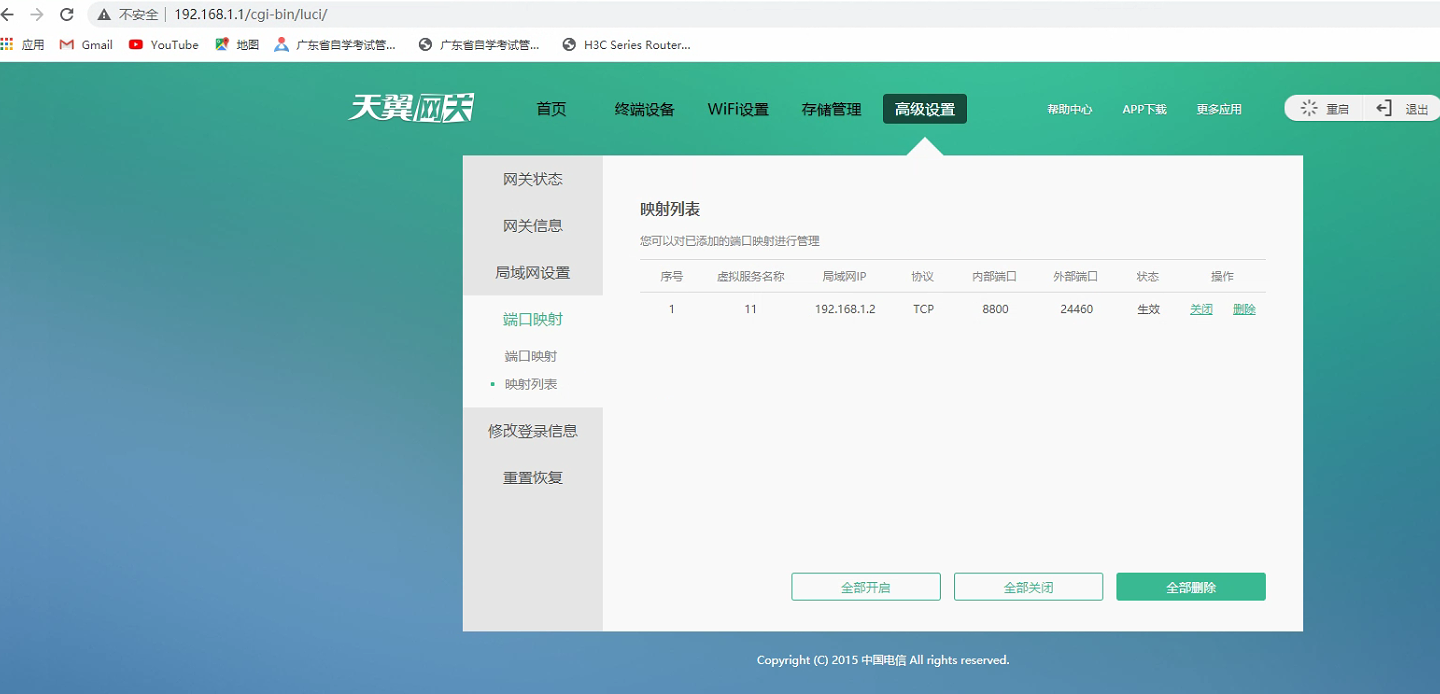Click the not-secure warning icon in address bar
1440x694 pixels.
point(104,15)
